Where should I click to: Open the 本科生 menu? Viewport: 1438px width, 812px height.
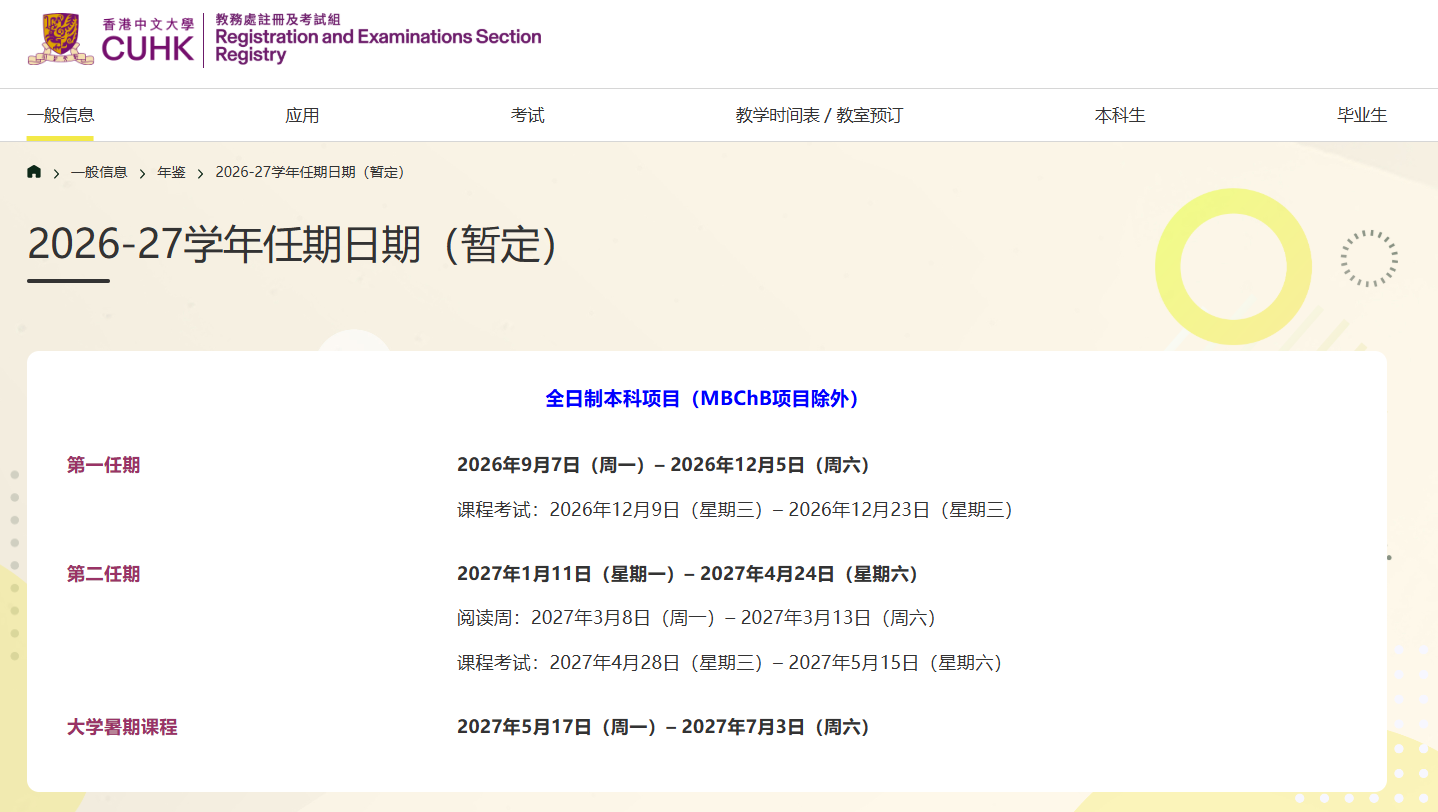point(1120,115)
